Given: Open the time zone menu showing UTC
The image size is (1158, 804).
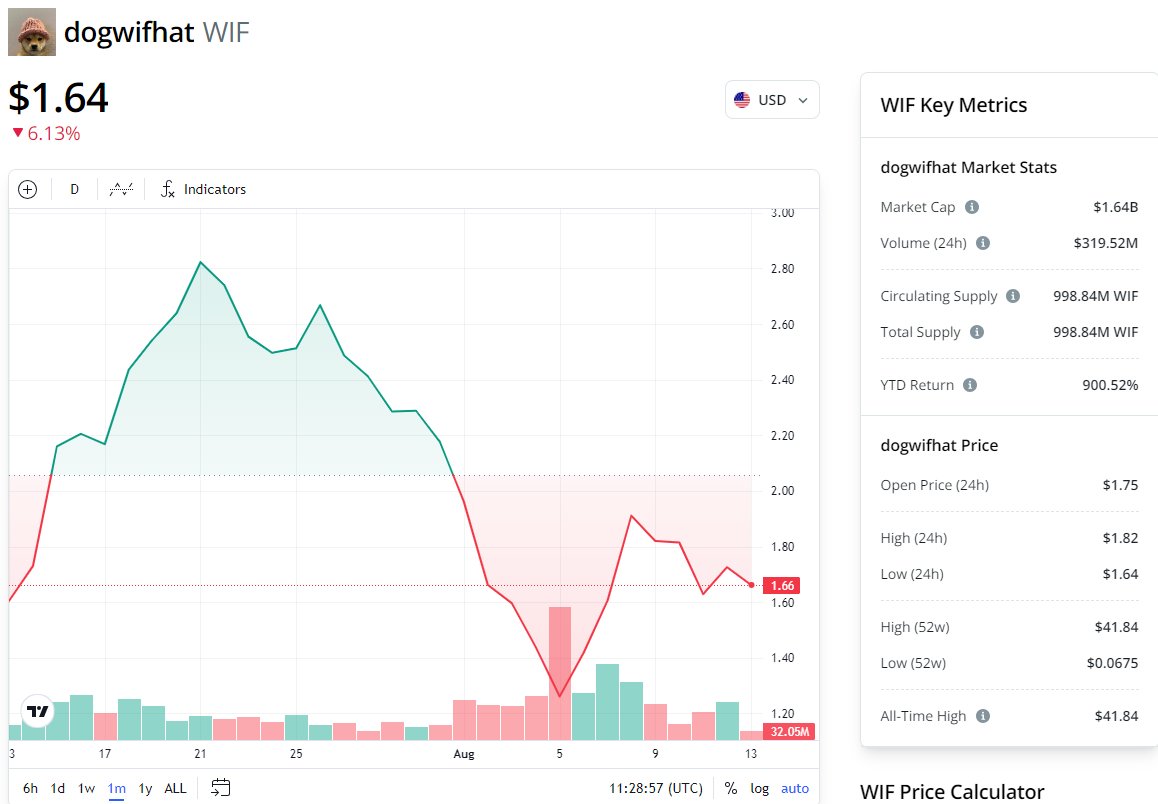Looking at the screenshot, I should click(656, 788).
